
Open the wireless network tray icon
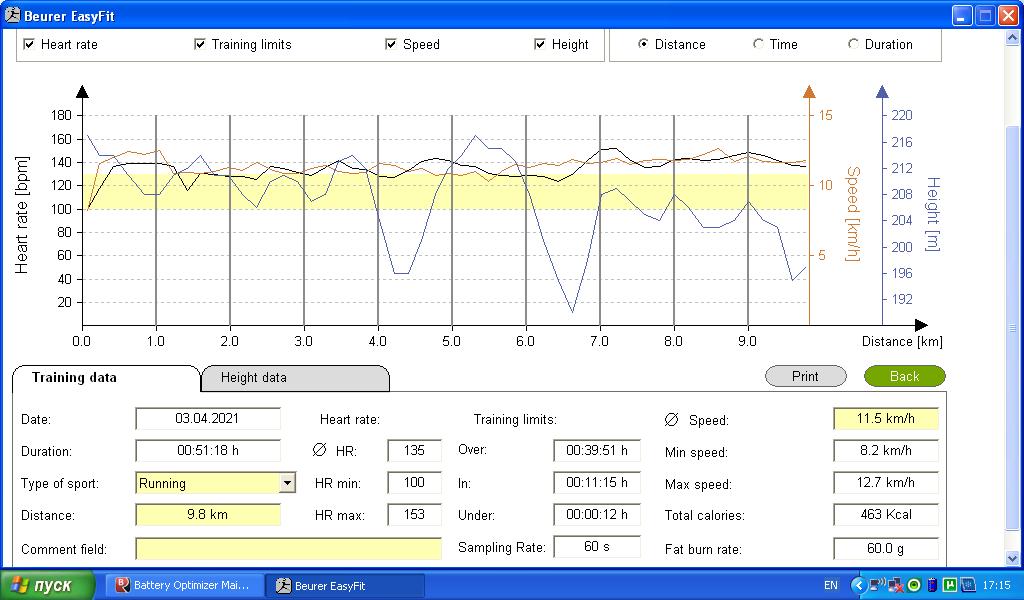coord(878,585)
